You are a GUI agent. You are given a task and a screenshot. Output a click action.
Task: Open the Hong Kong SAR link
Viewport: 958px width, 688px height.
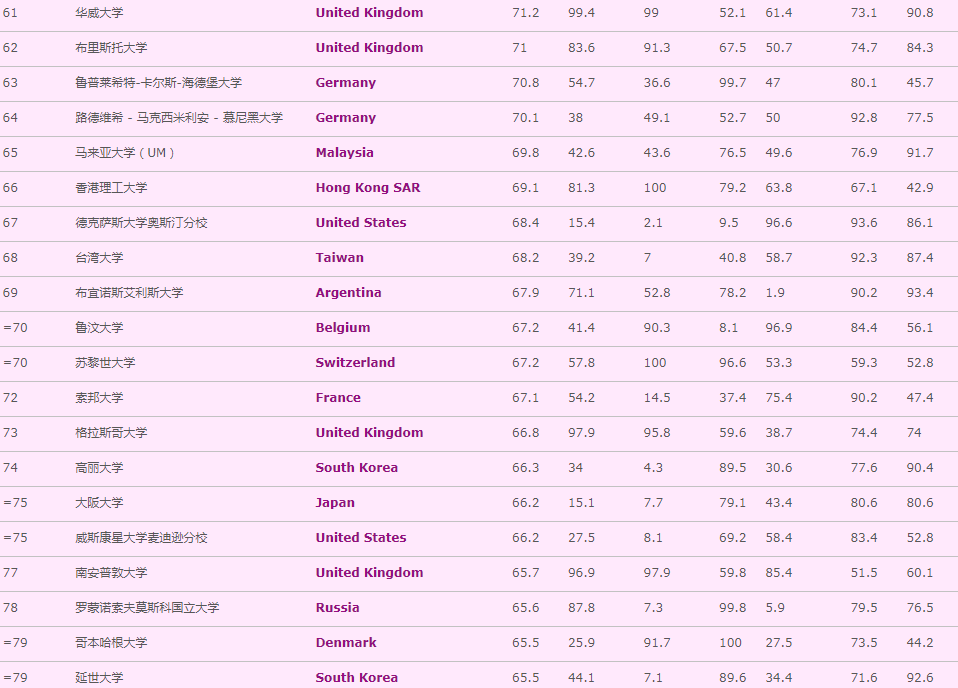click(368, 188)
